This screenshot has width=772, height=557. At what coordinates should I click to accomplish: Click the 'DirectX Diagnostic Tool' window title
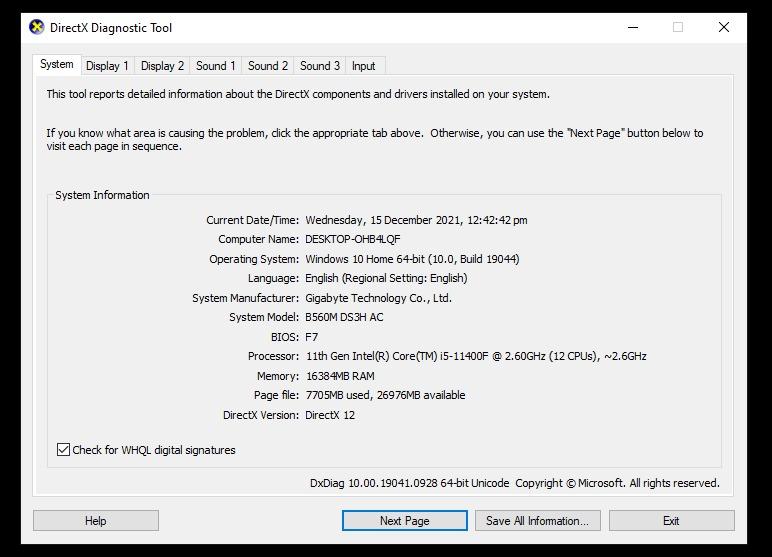pyautogui.click(x=111, y=28)
